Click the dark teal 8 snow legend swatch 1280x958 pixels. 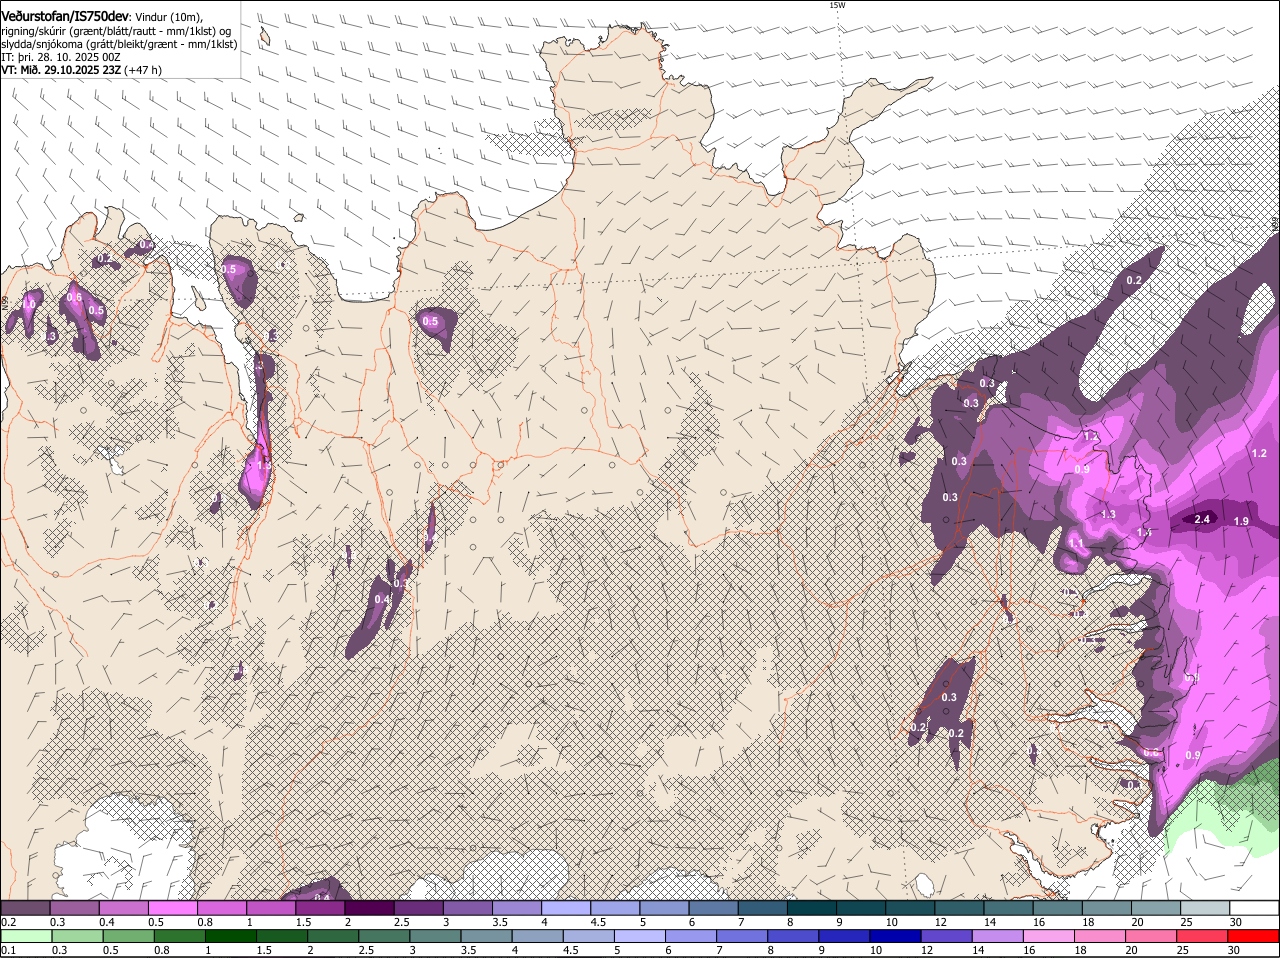click(x=812, y=908)
